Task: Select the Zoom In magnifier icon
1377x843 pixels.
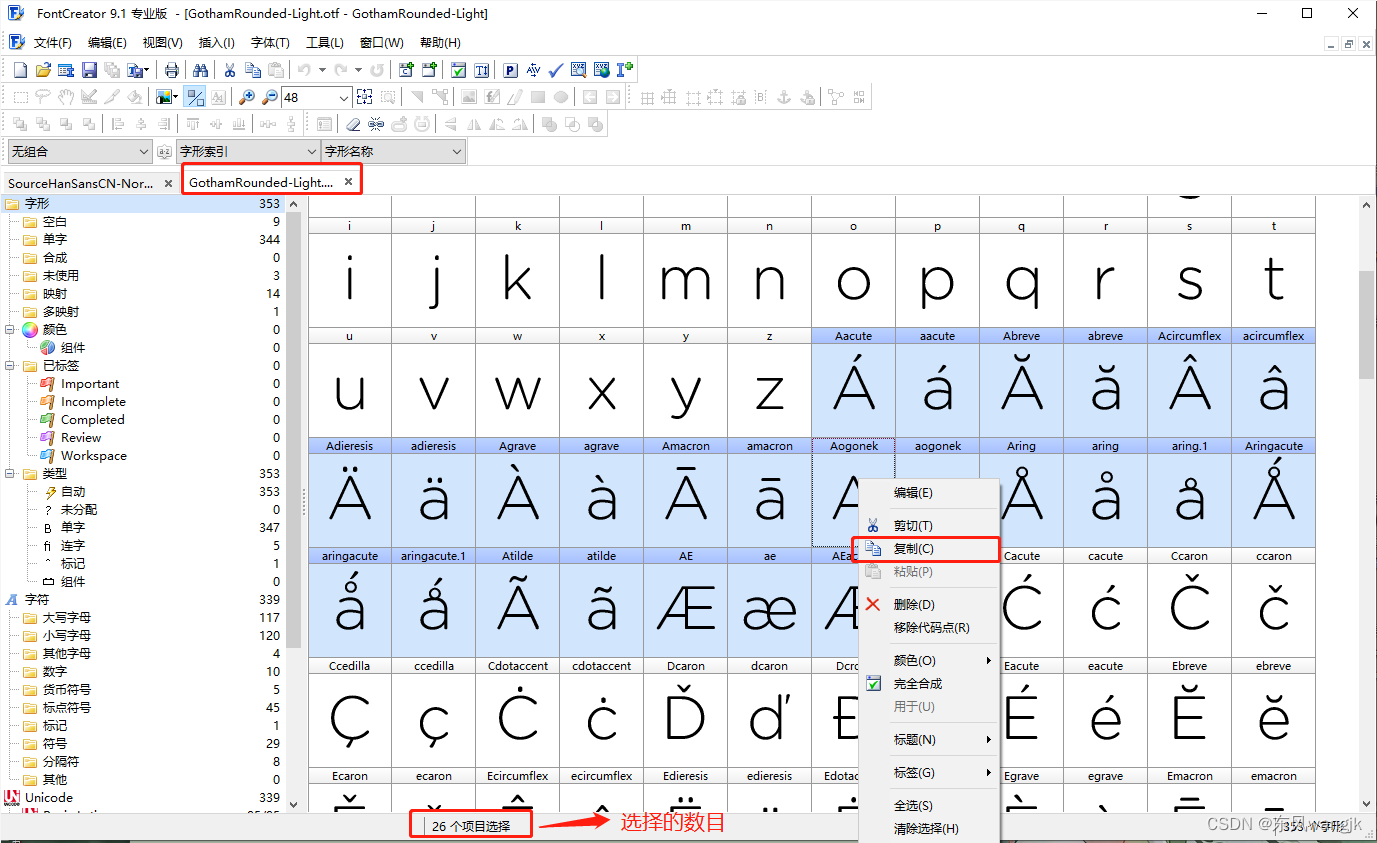Action: coord(245,96)
